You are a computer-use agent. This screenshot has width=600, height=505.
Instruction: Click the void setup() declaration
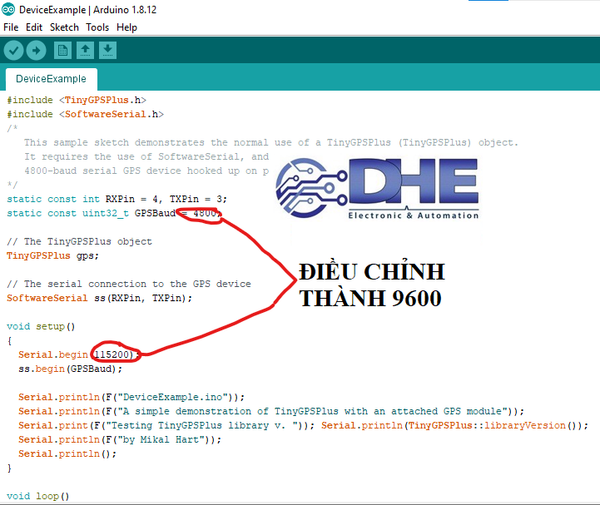(41, 326)
